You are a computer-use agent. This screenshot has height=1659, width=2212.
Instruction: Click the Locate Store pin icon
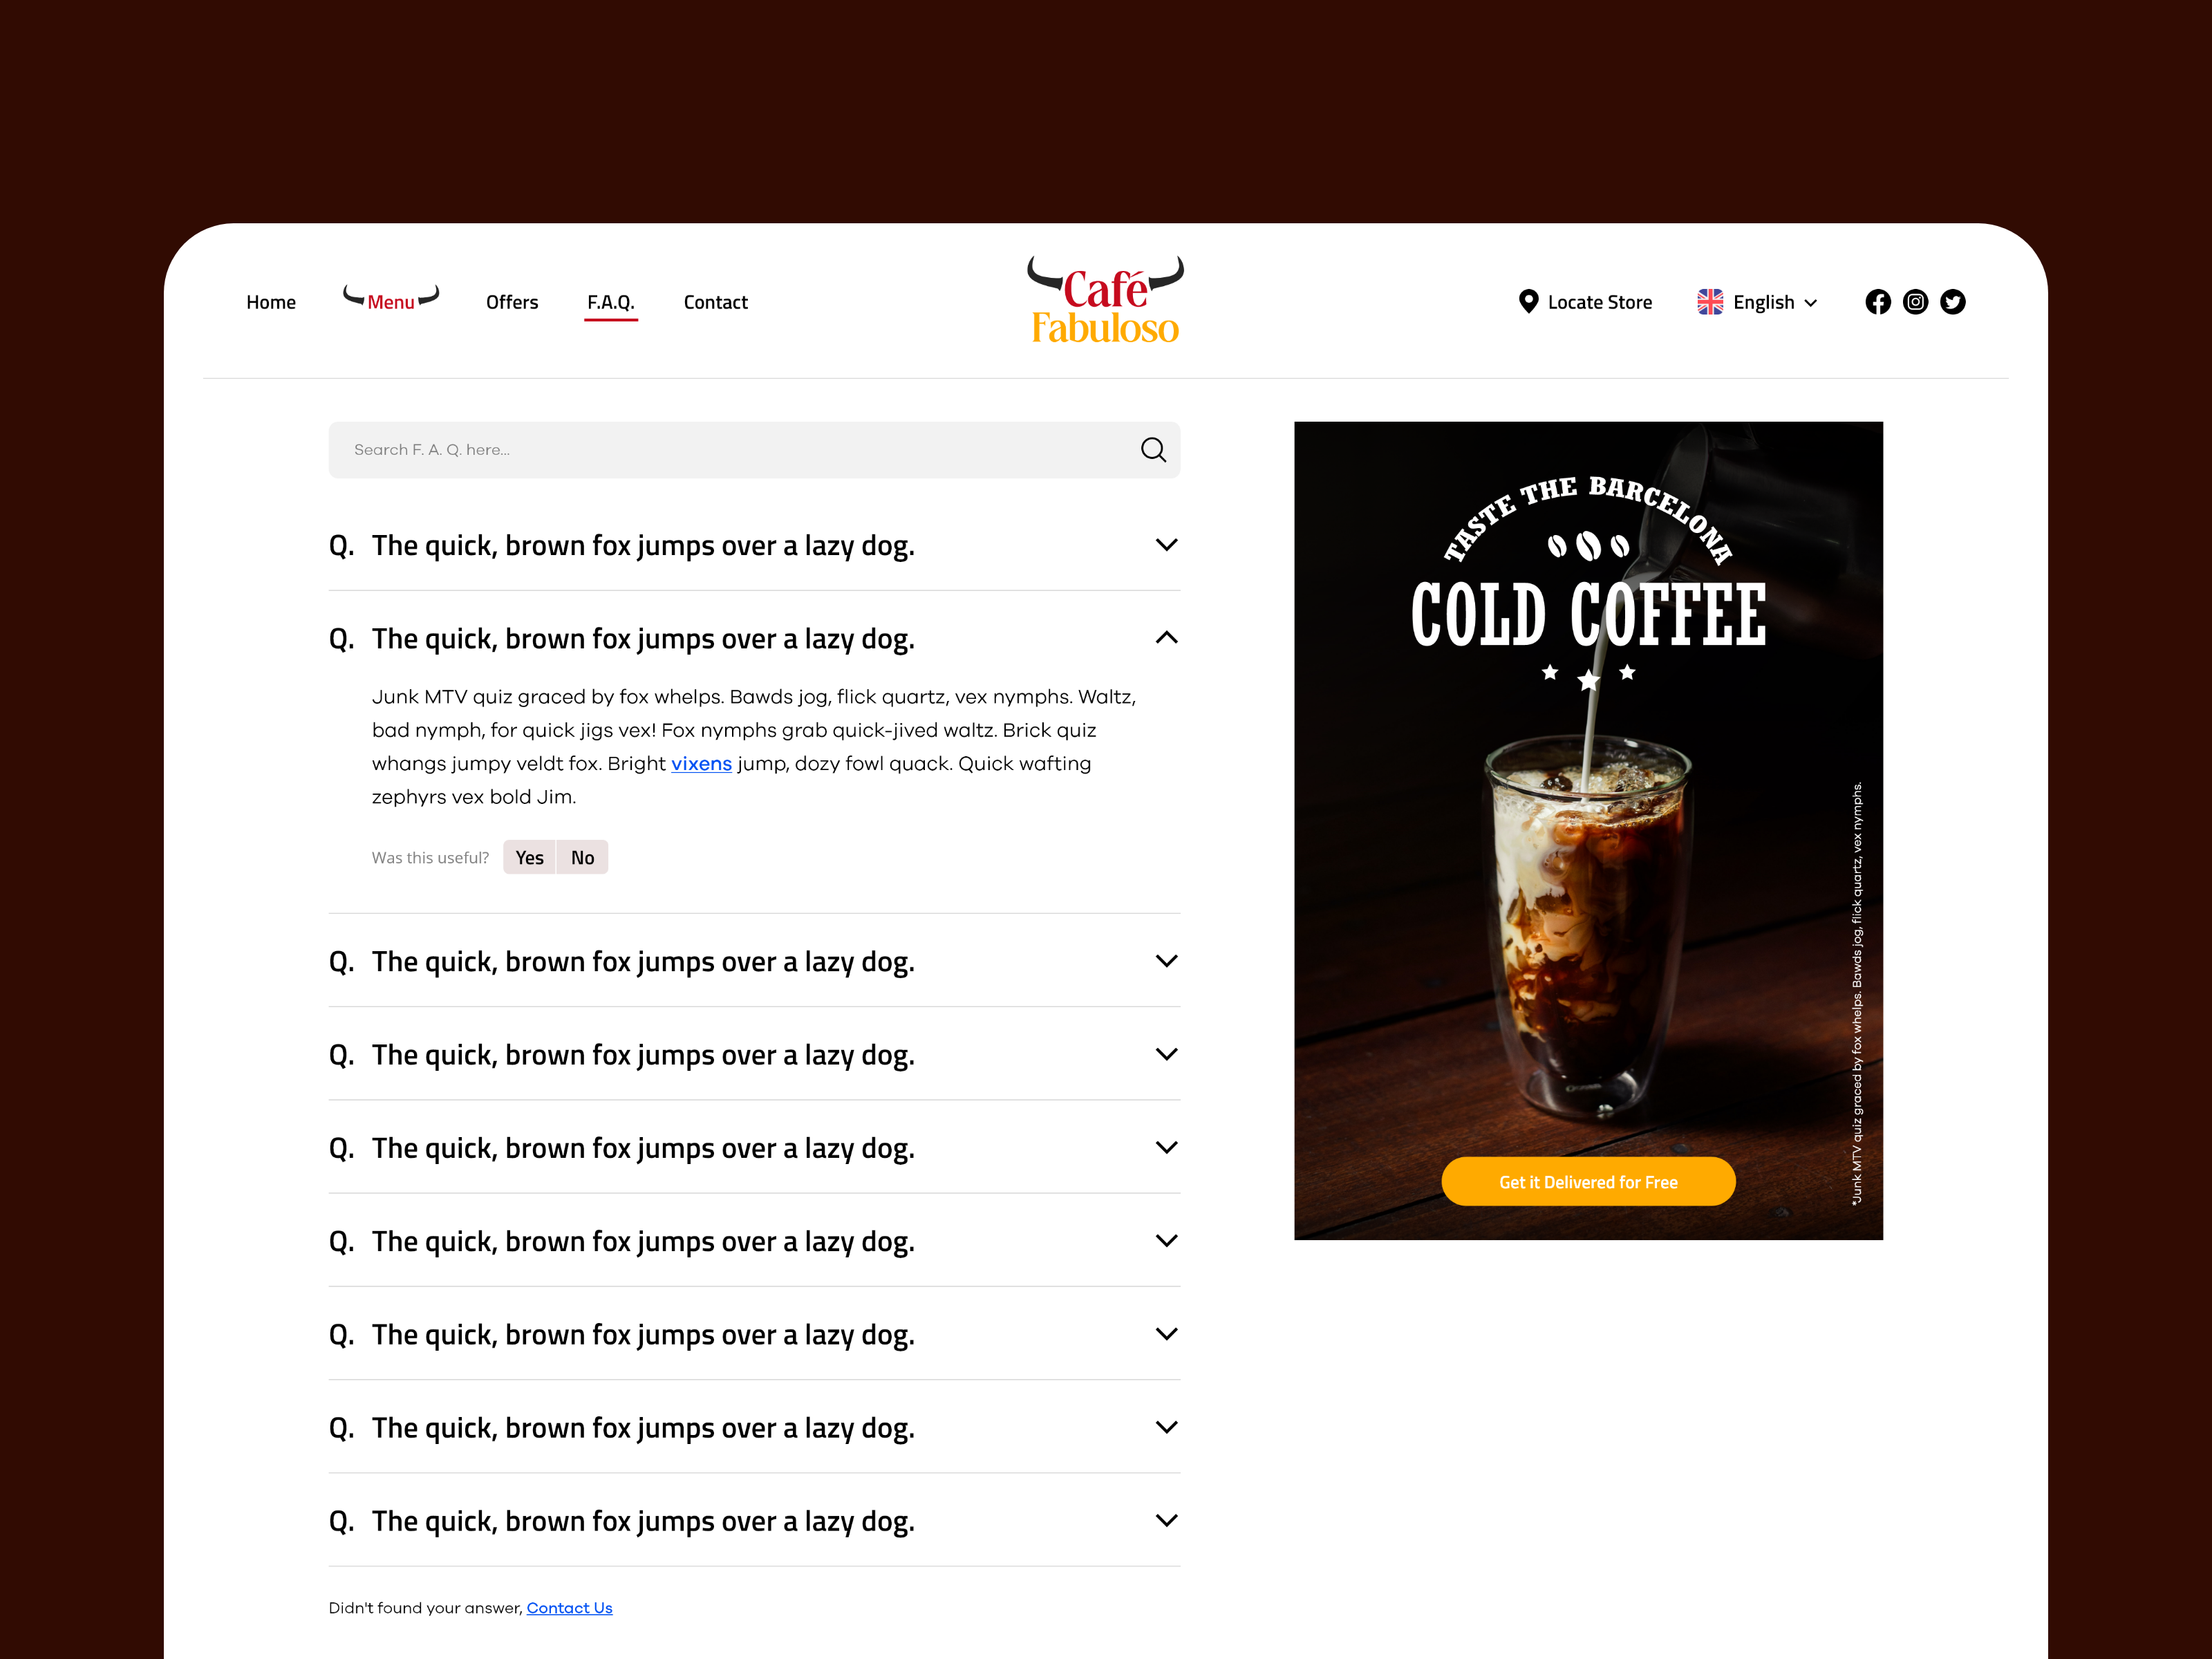coord(1528,302)
